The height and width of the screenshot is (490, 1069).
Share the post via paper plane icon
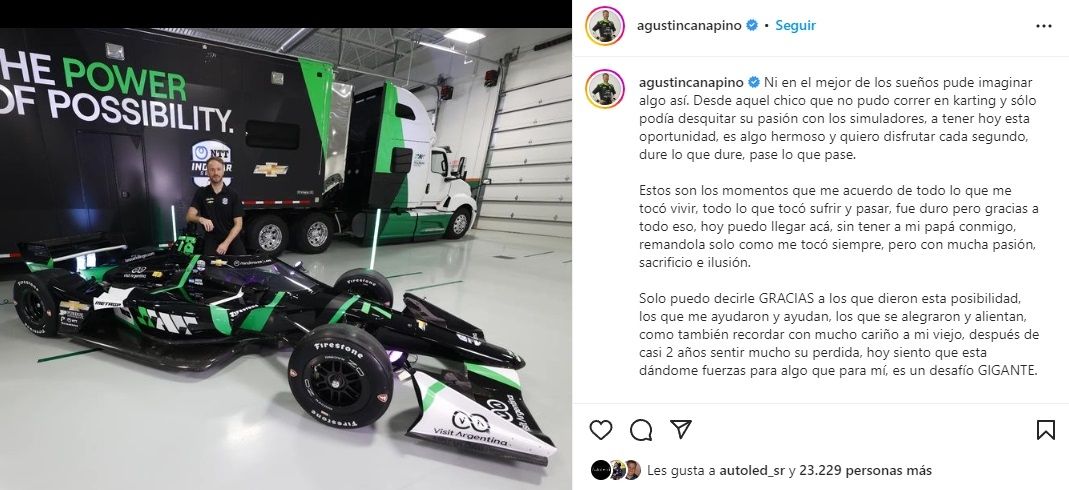pos(680,429)
